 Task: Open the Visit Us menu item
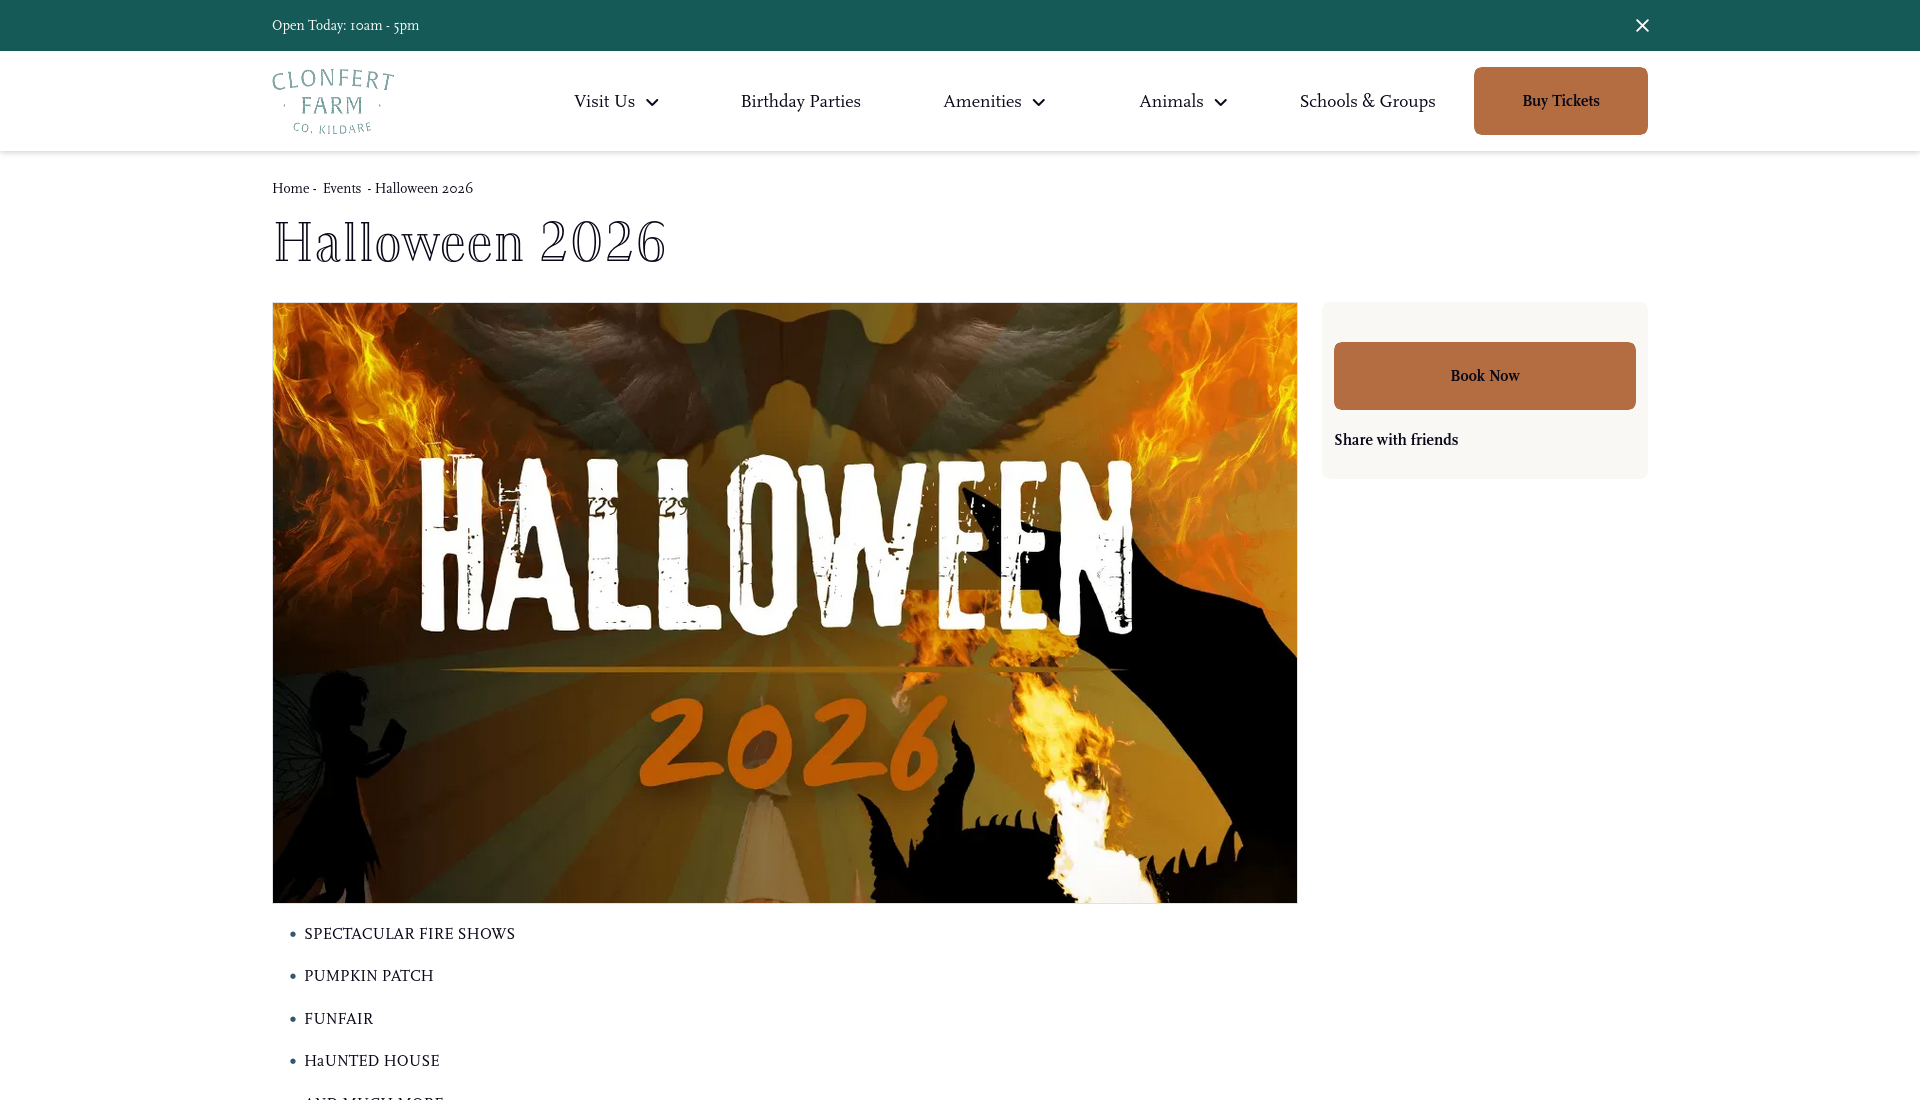click(604, 101)
